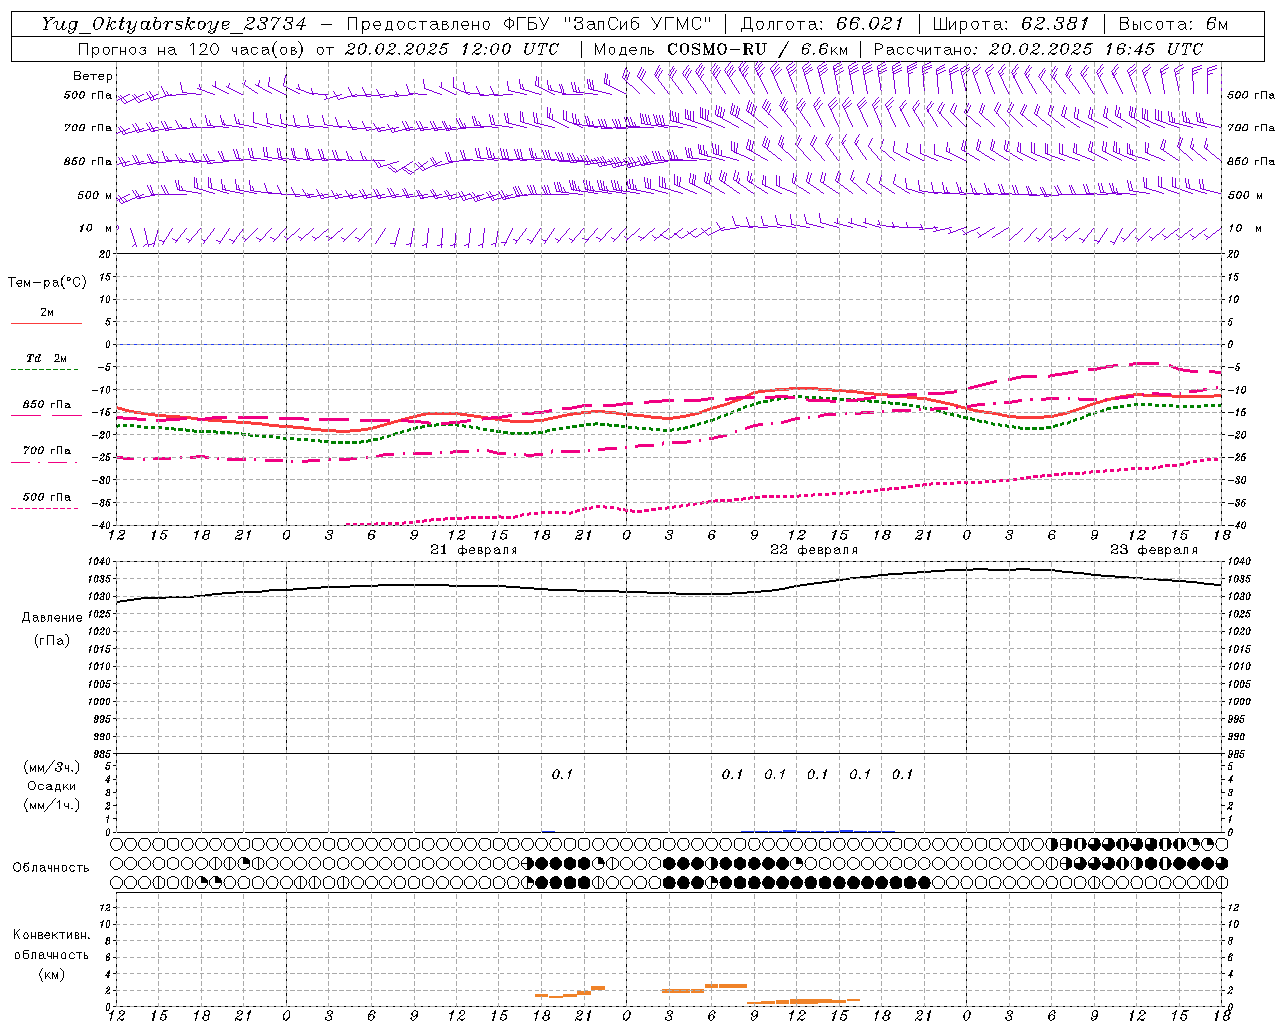The width and height of the screenshot is (1280, 1024).
Task: Click the Конвективн. panel label
Action: click(52, 935)
